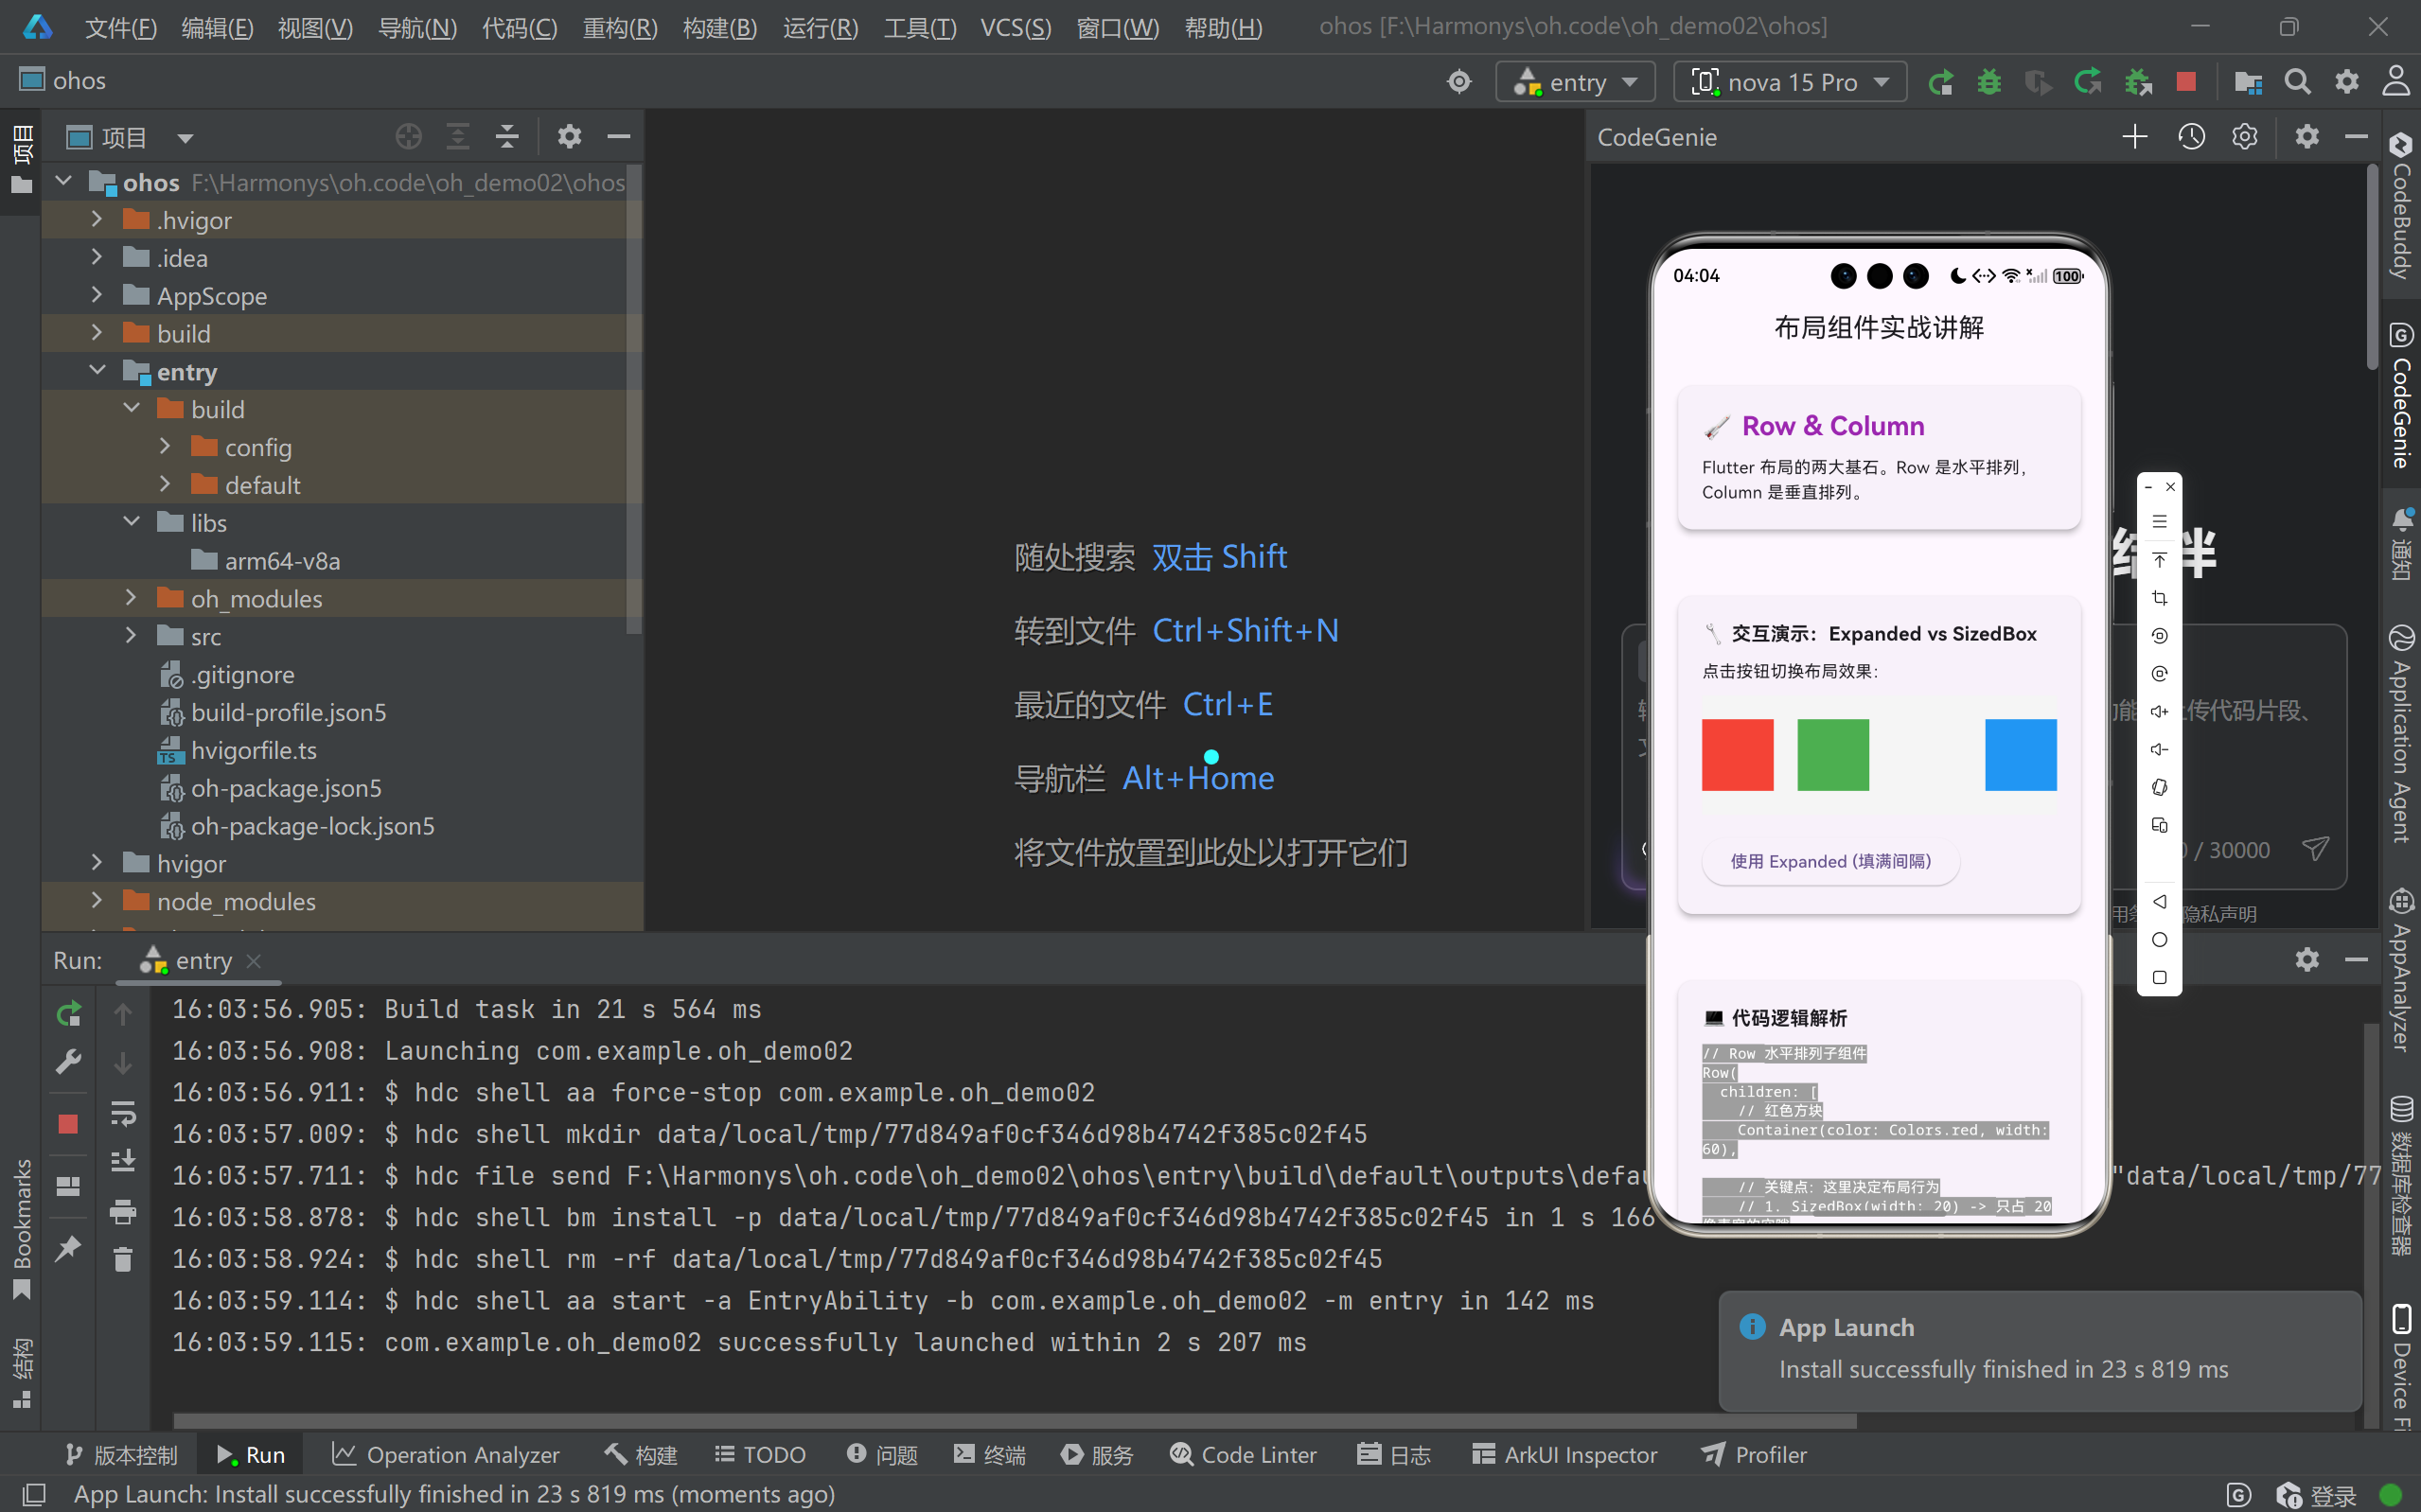Click the rerun icon in Run panel
Image resolution: width=2421 pixels, height=1512 pixels.
(68, 1014)
